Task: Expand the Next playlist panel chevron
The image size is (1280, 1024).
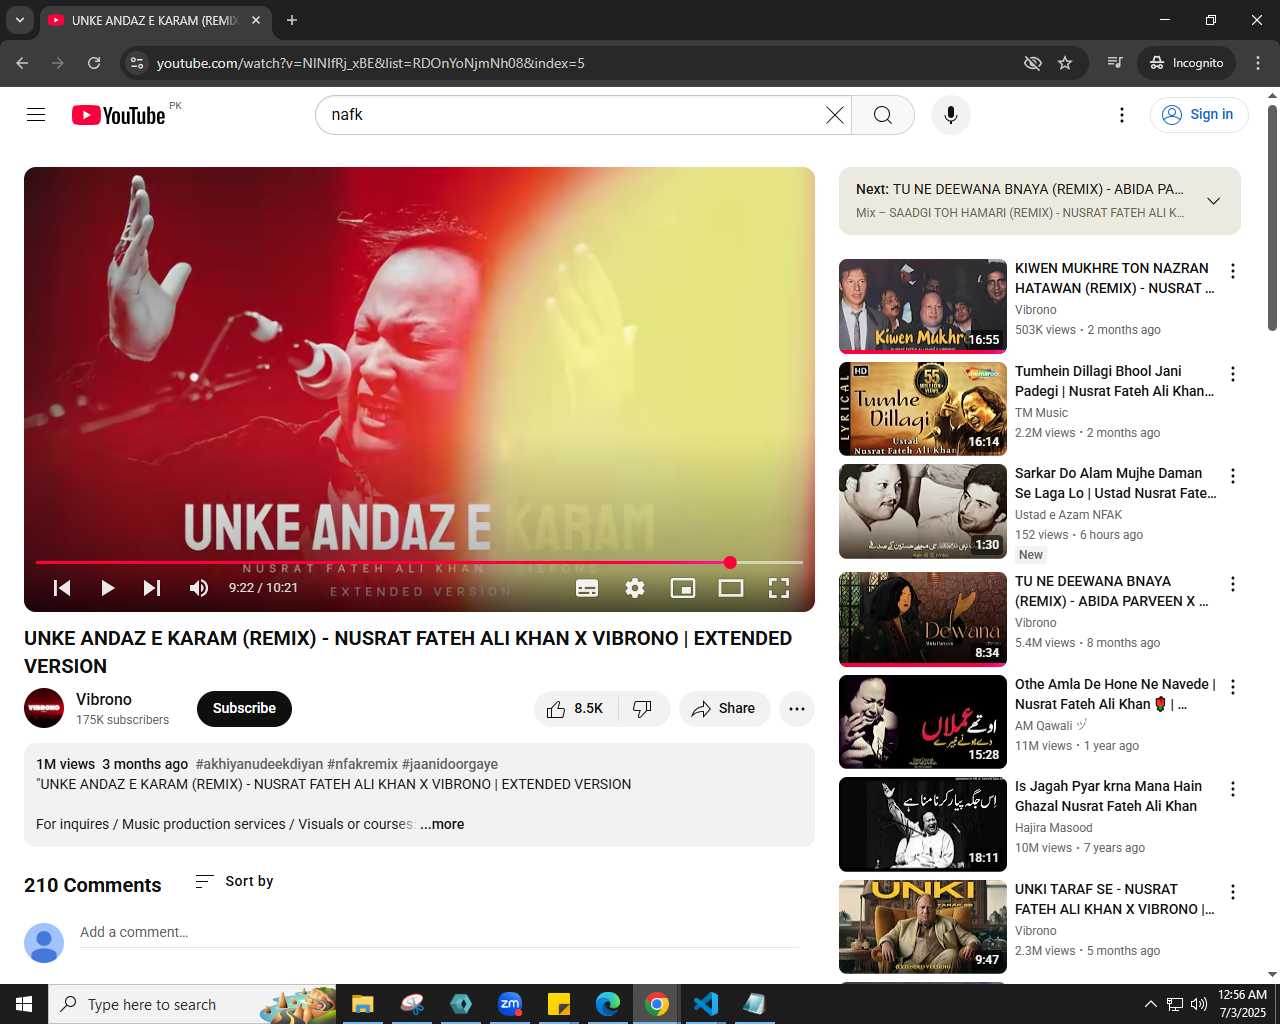Action: [1213, 201]
